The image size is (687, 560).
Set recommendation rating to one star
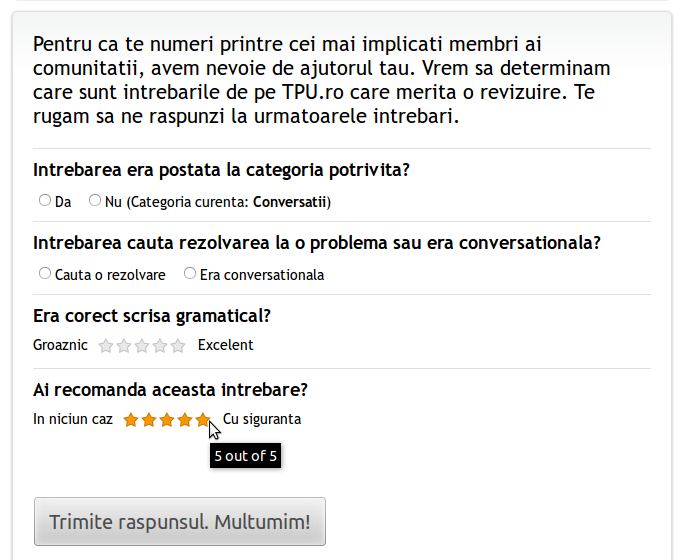(x=130, y=420)
